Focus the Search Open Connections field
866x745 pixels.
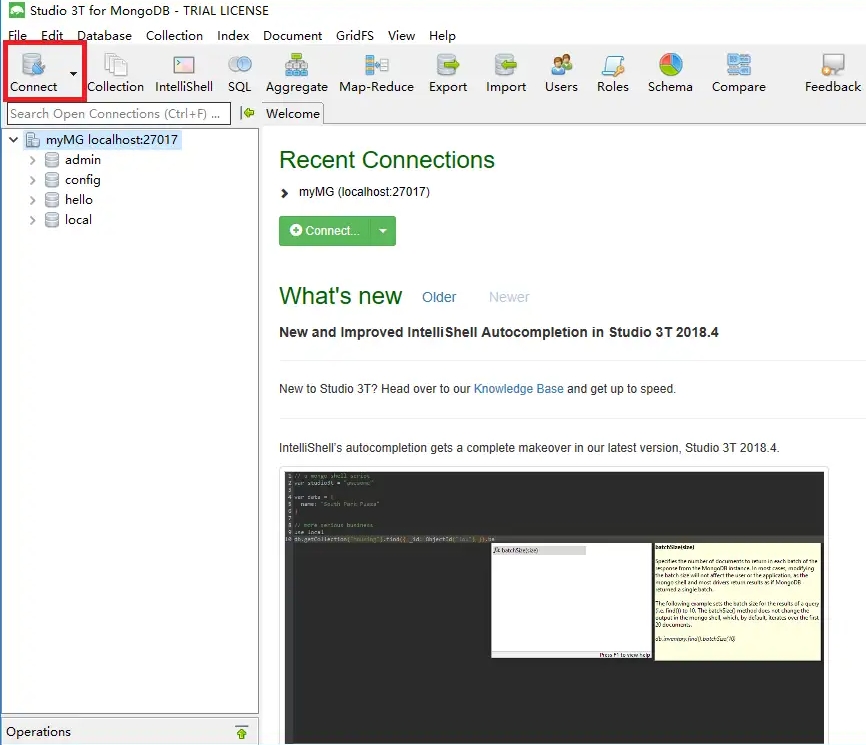119,113
